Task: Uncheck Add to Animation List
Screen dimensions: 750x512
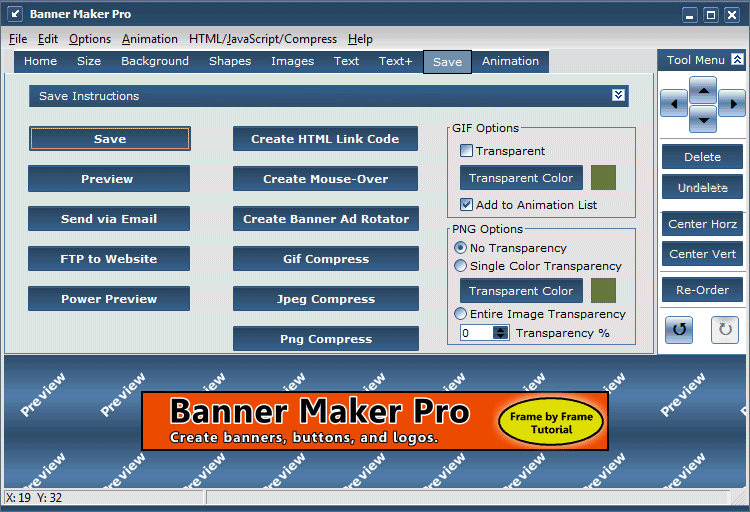Action: tap(466, 205)
